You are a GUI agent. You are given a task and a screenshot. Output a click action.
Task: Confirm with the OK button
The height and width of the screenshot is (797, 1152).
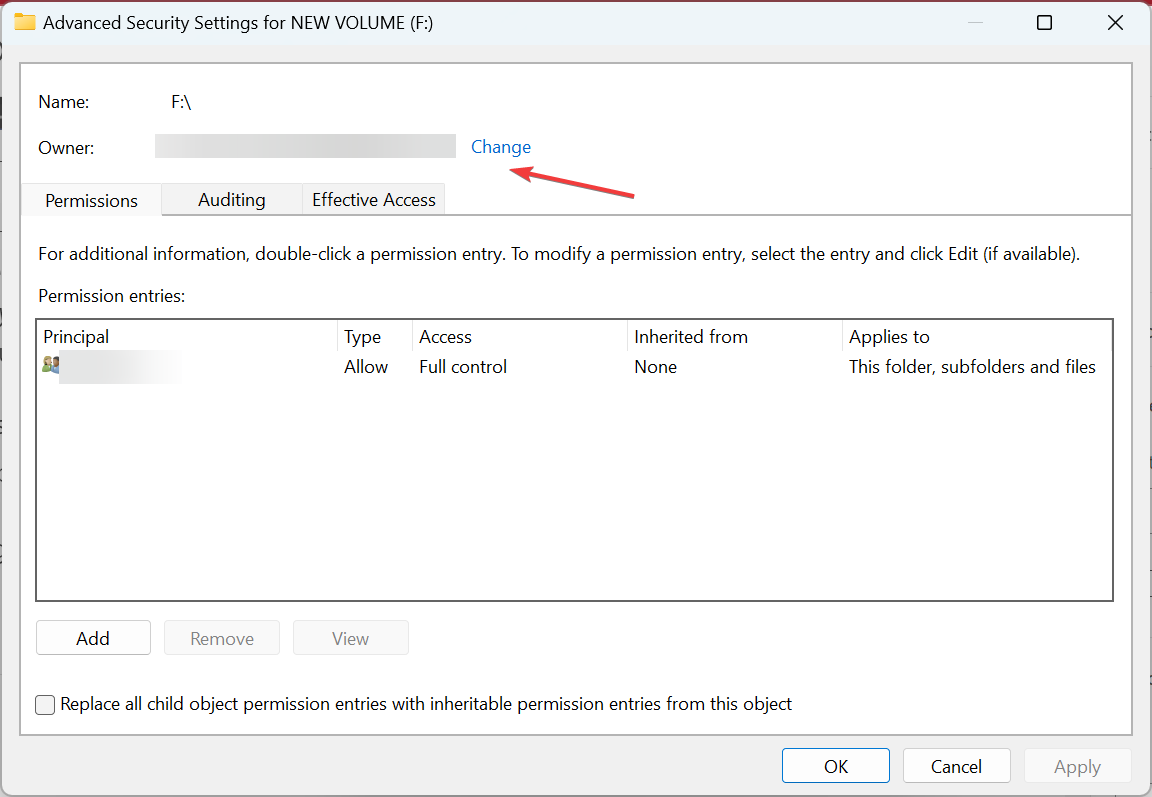tap(836, 766)
